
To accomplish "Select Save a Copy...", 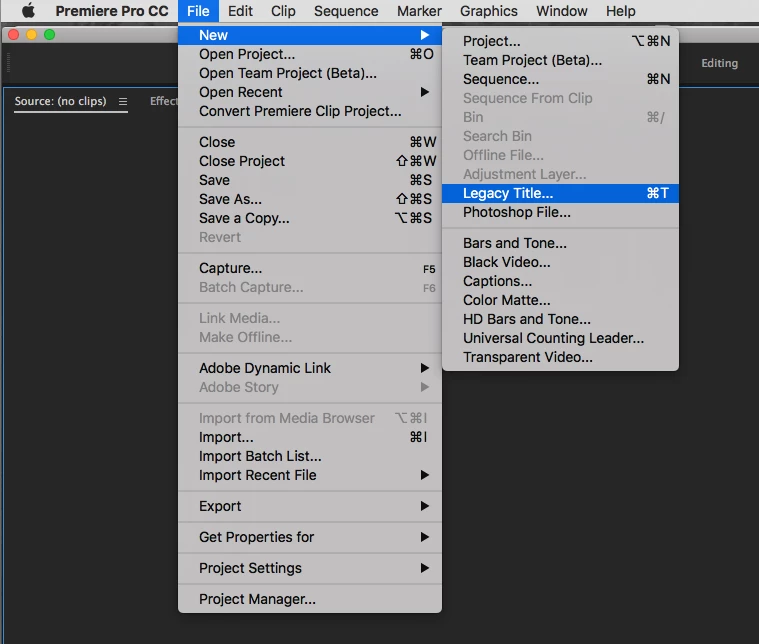I will pyautogui.click(x=310, y=218).
